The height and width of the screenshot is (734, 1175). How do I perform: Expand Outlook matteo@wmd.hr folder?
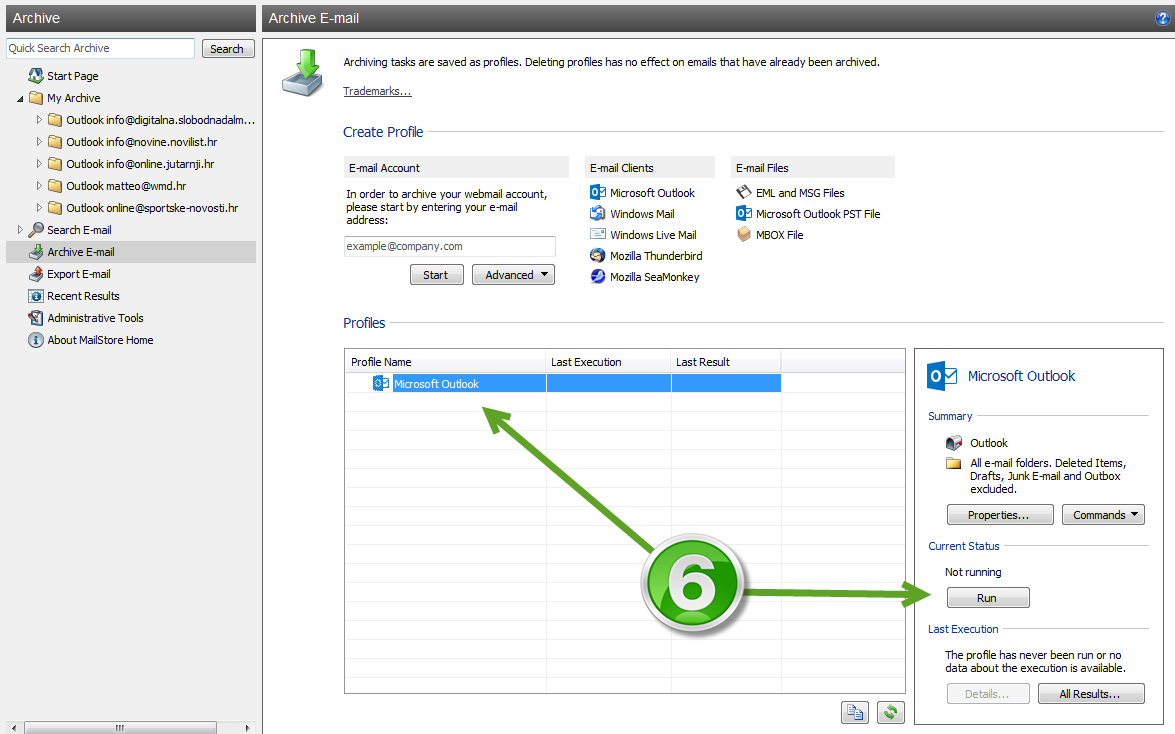pos(39,185)
